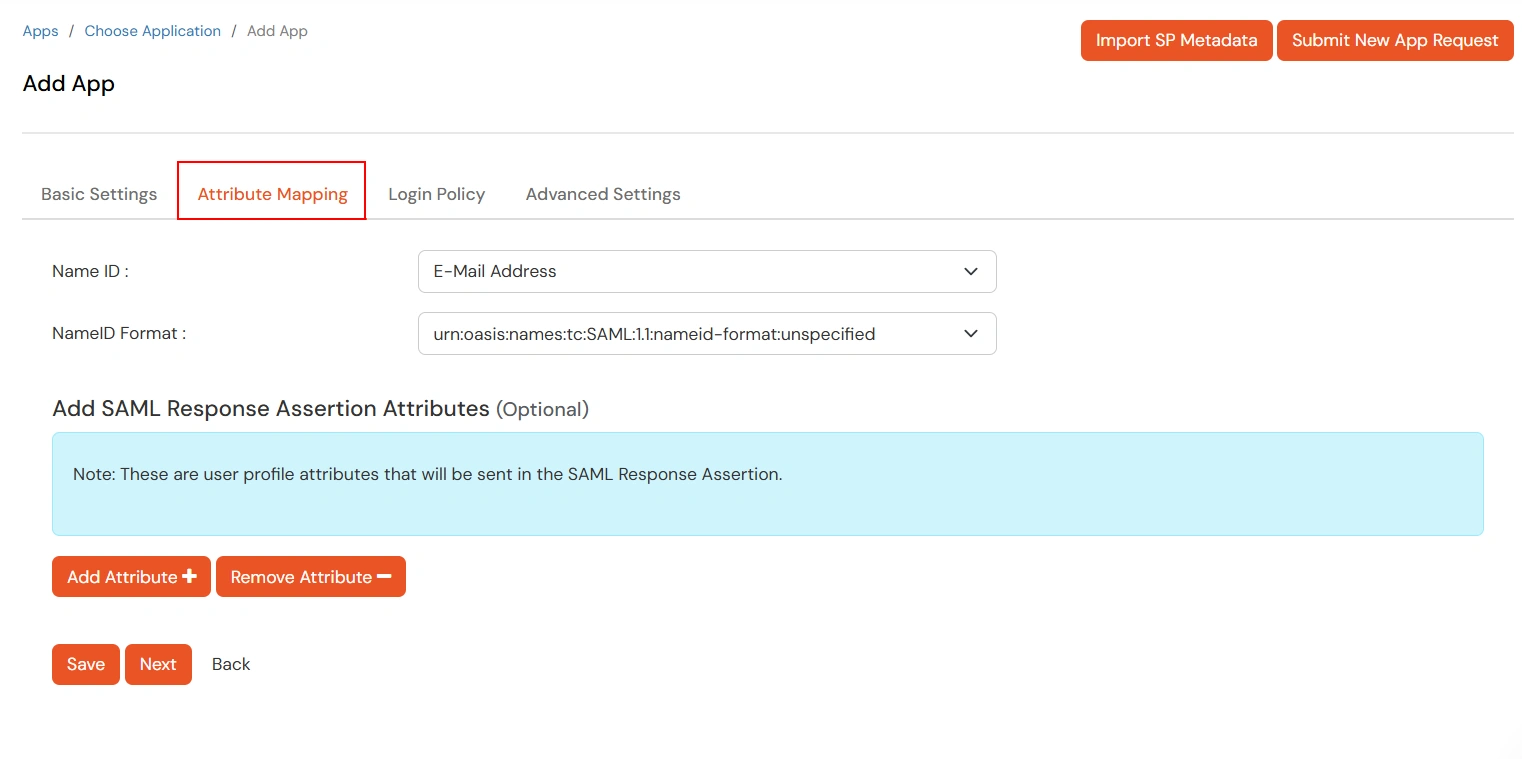
Task: Click Import SP Metadata
Action: click(1176, 40)
